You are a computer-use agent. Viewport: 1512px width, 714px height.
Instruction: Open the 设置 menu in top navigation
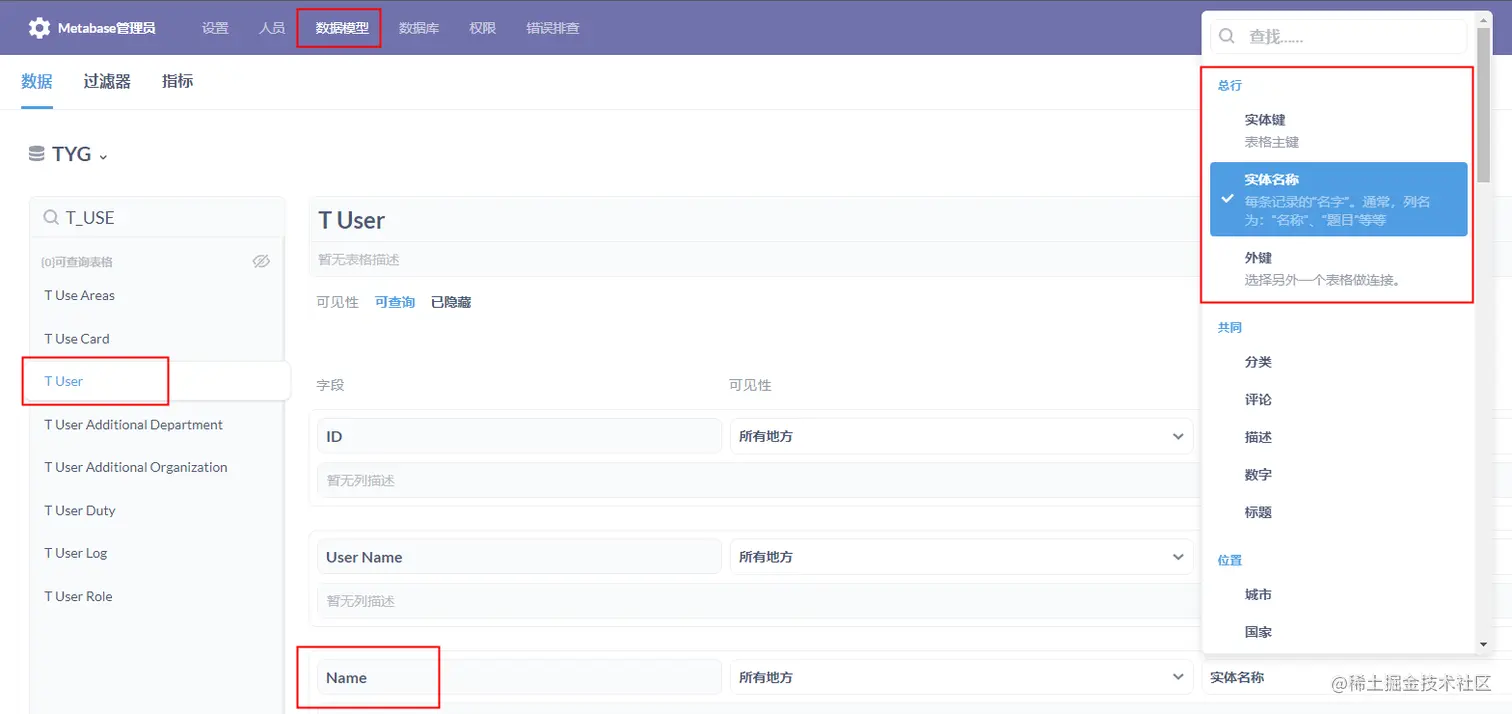pos(215,28)
